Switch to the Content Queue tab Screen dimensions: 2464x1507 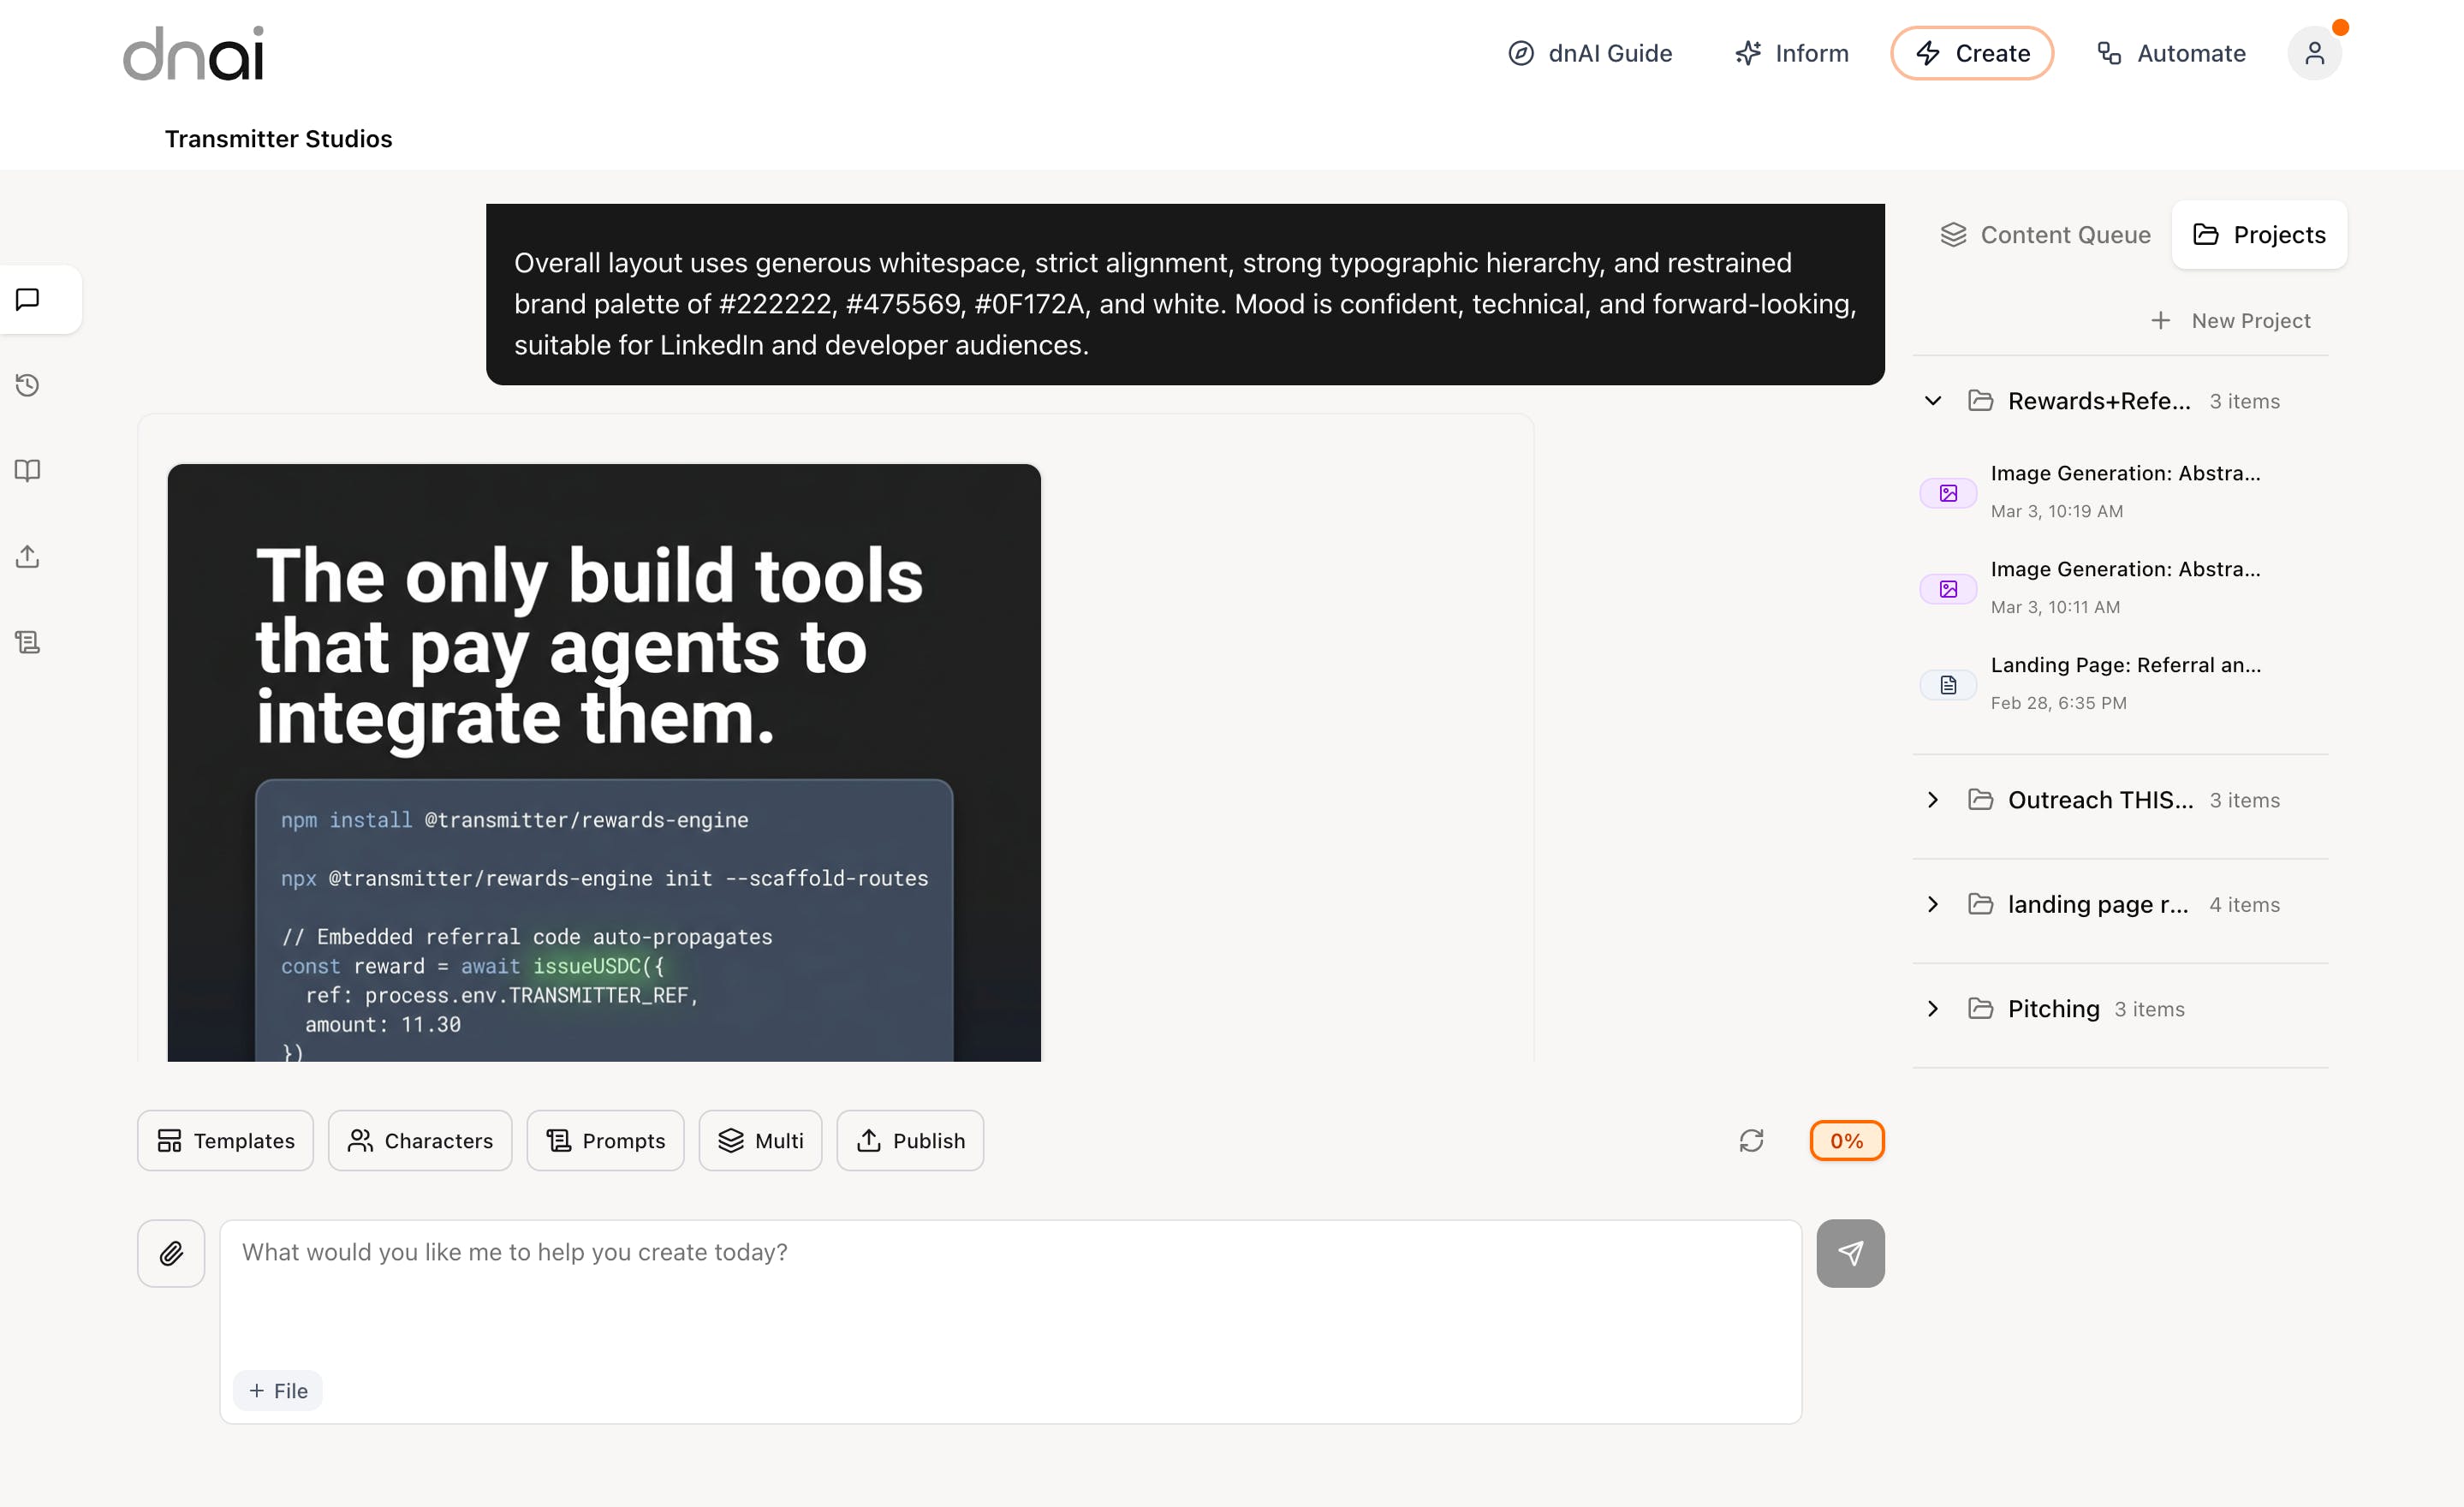coord(2045,235)
